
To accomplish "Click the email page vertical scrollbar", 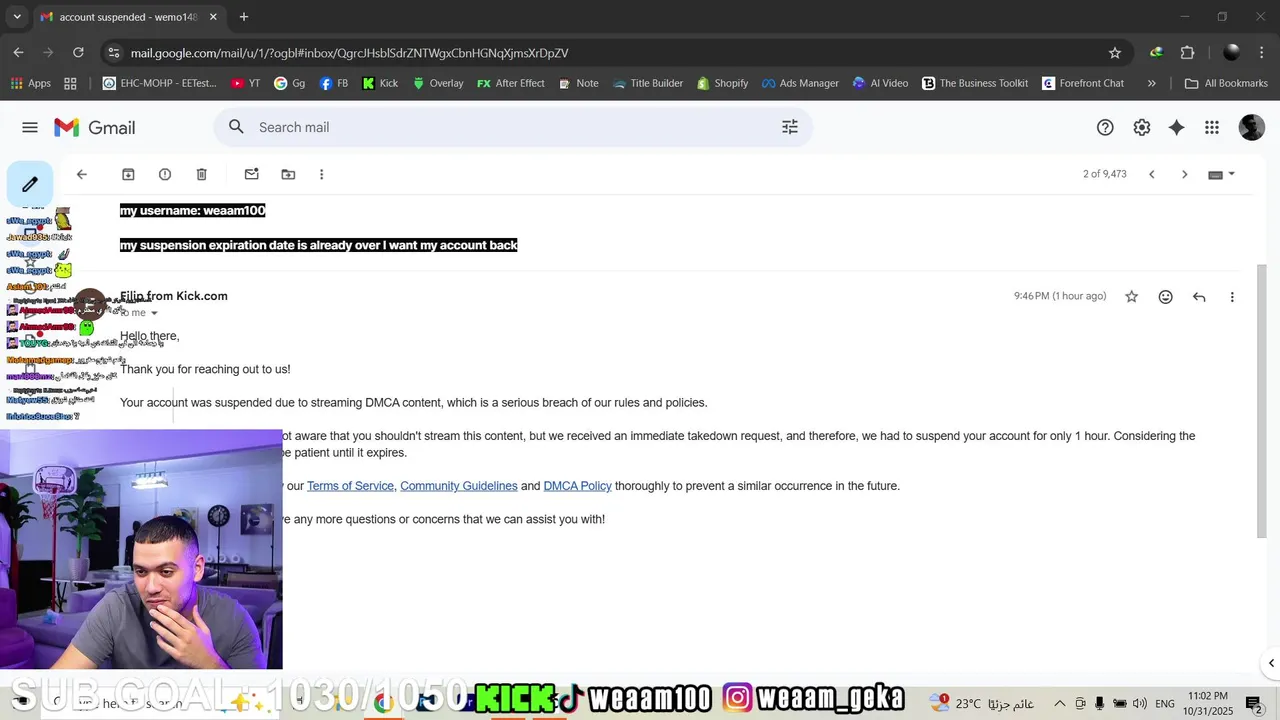I will (x=1262, y=402).
